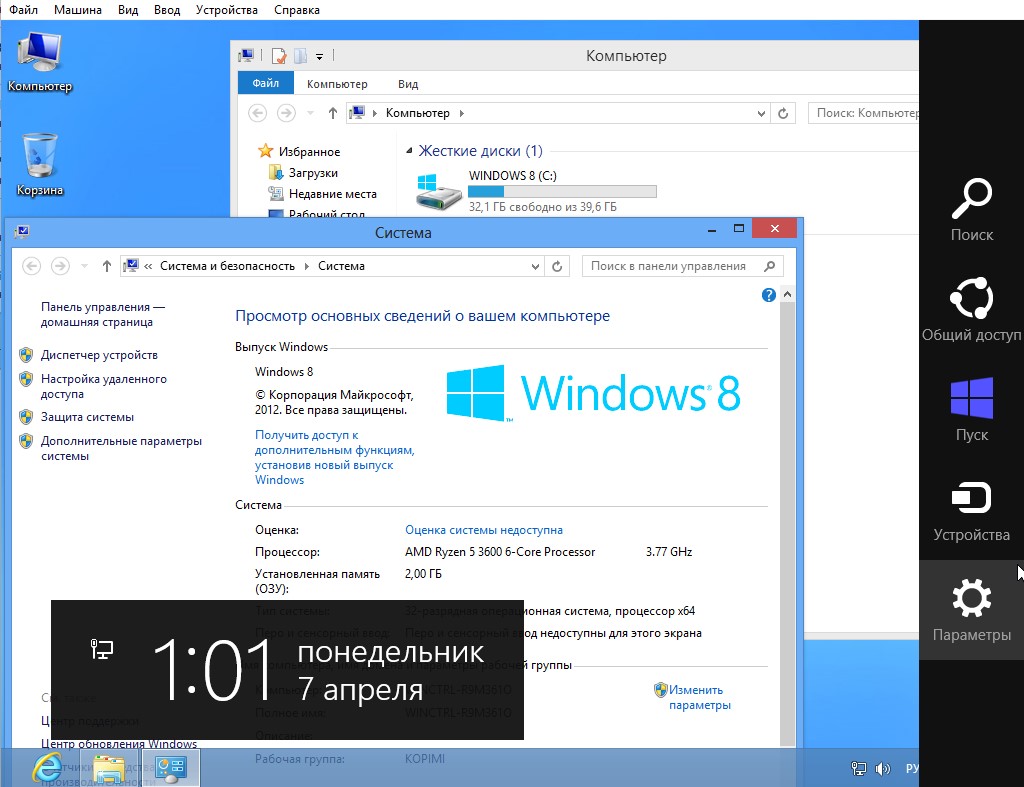Open the Search (Поиск) charm

[x=971, y=210]
